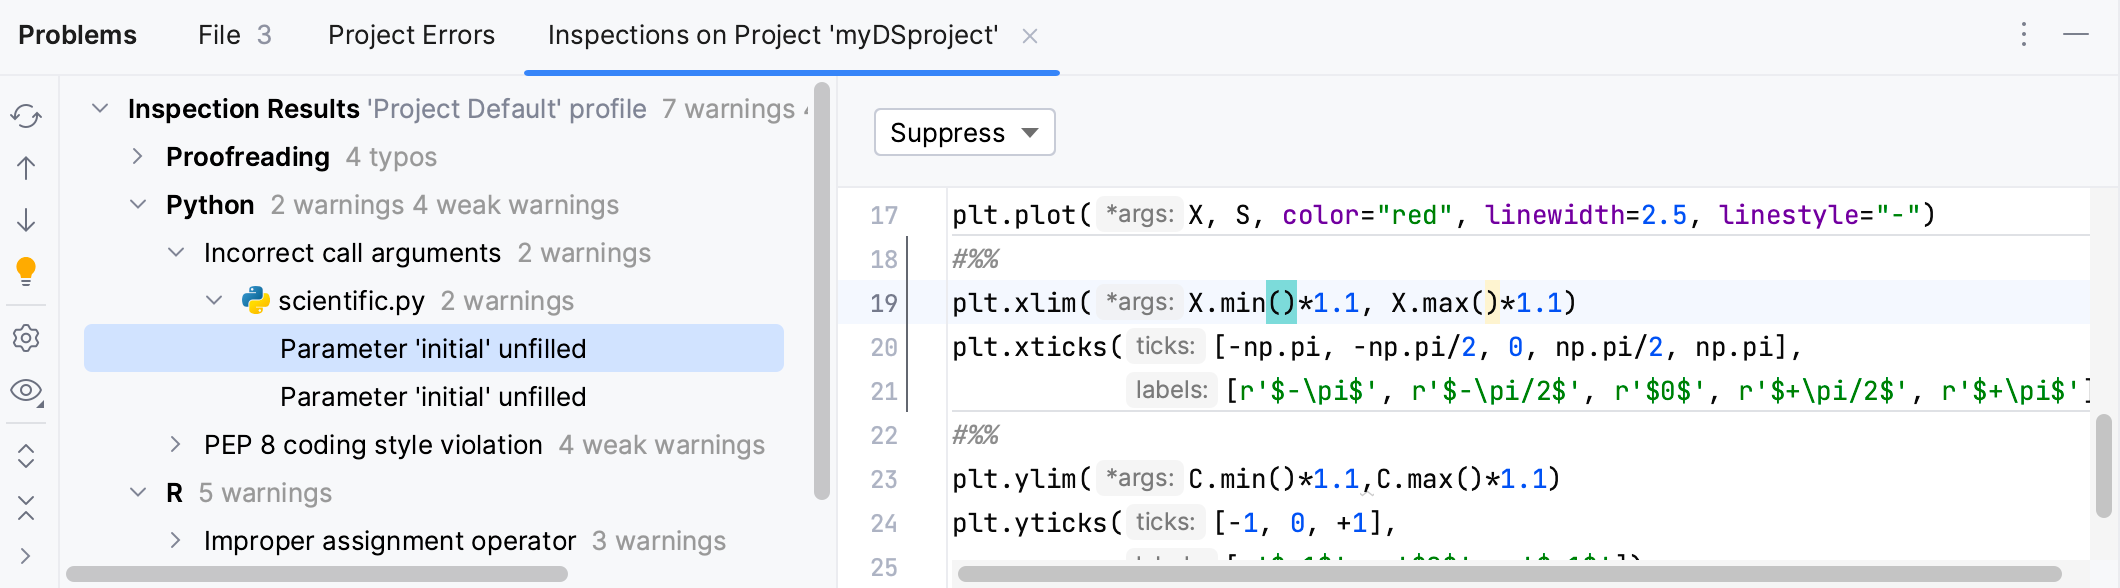Toggle the preview eye icon
The image size is (2120, 588).
pyautogui.click(x=26, y=390)
